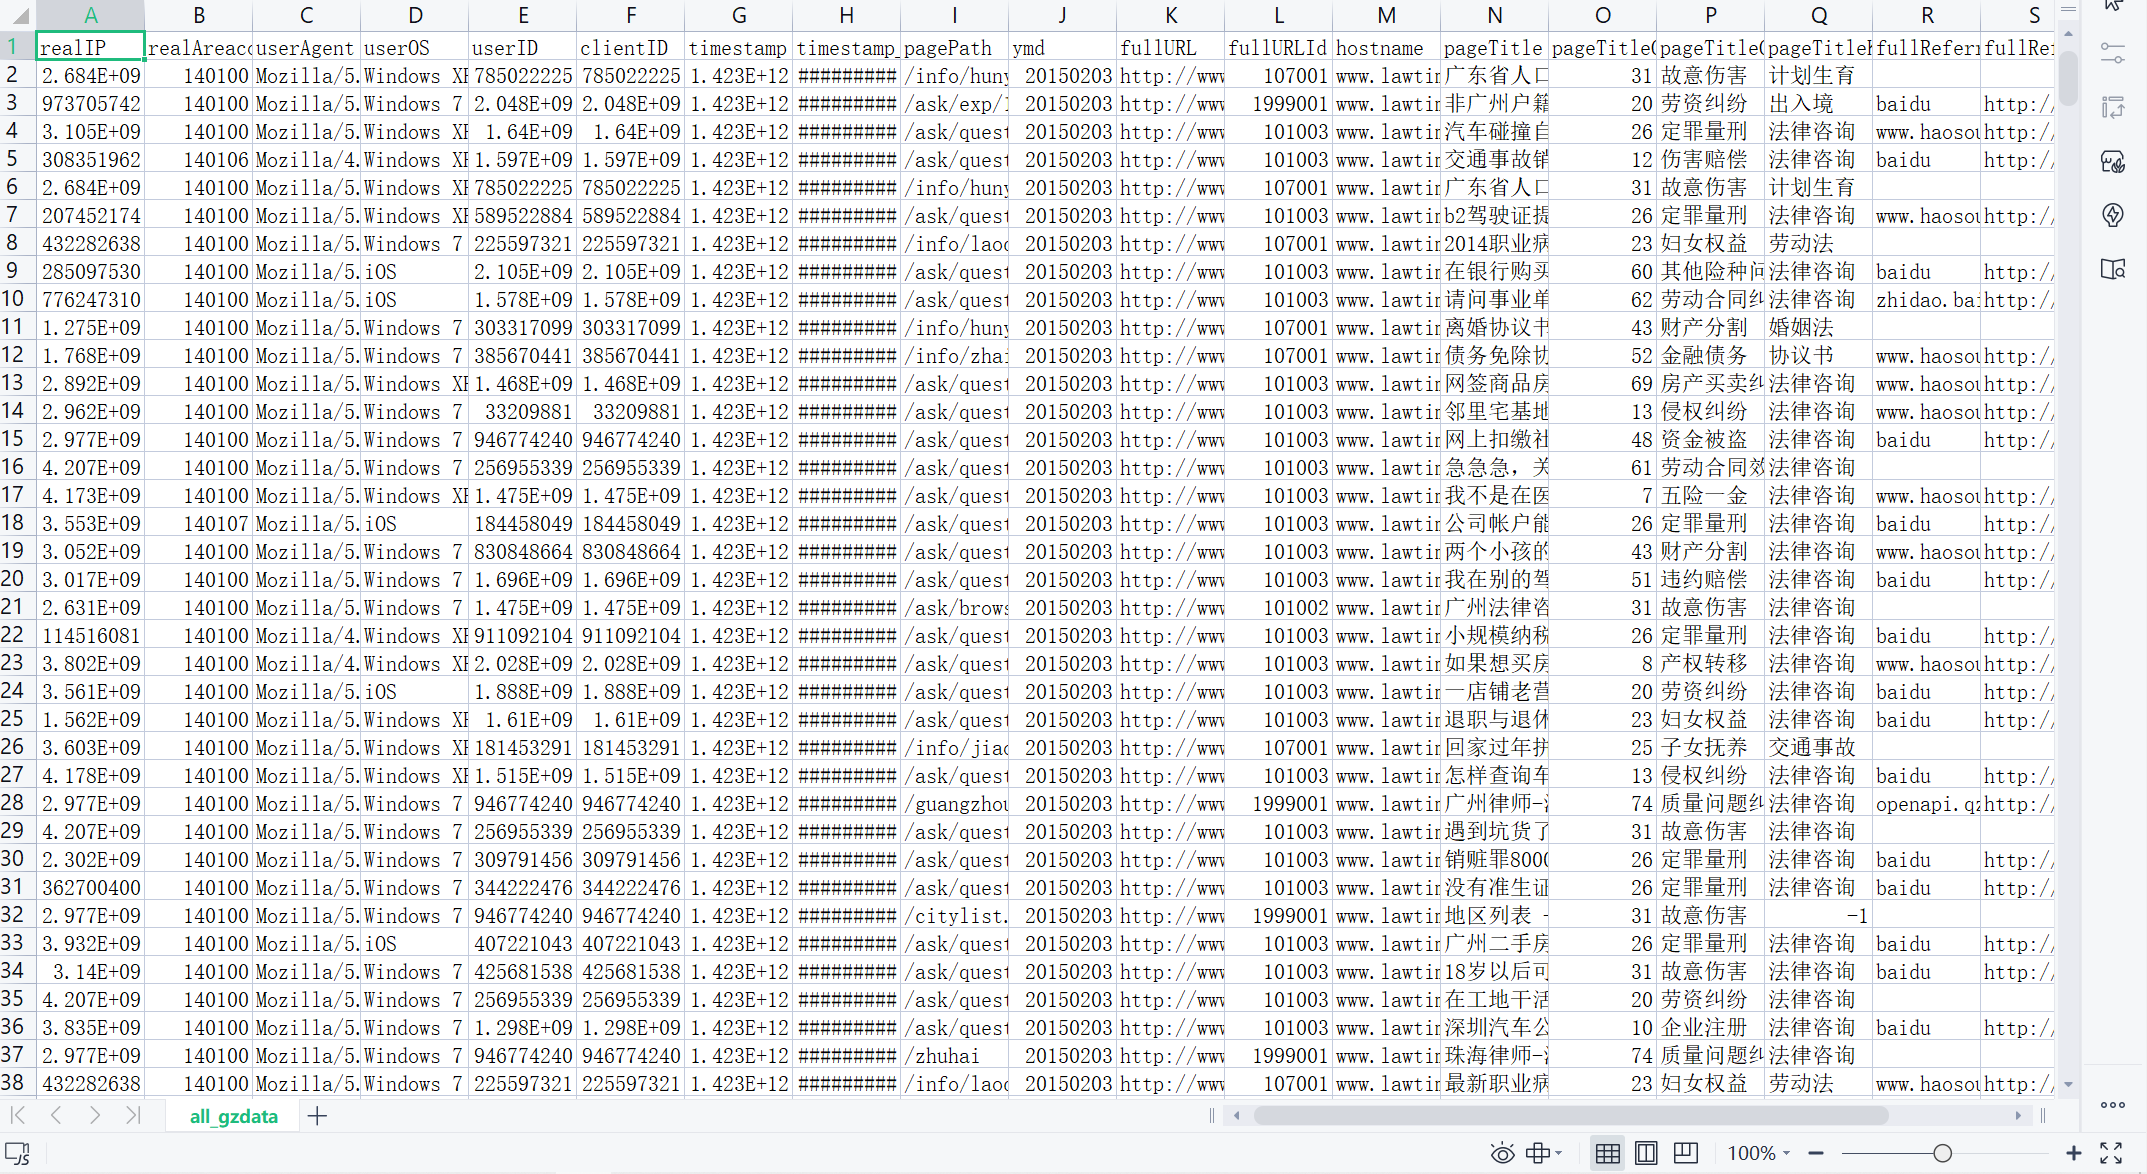Toggle eye protection mode icon

click(1501, 1153)
